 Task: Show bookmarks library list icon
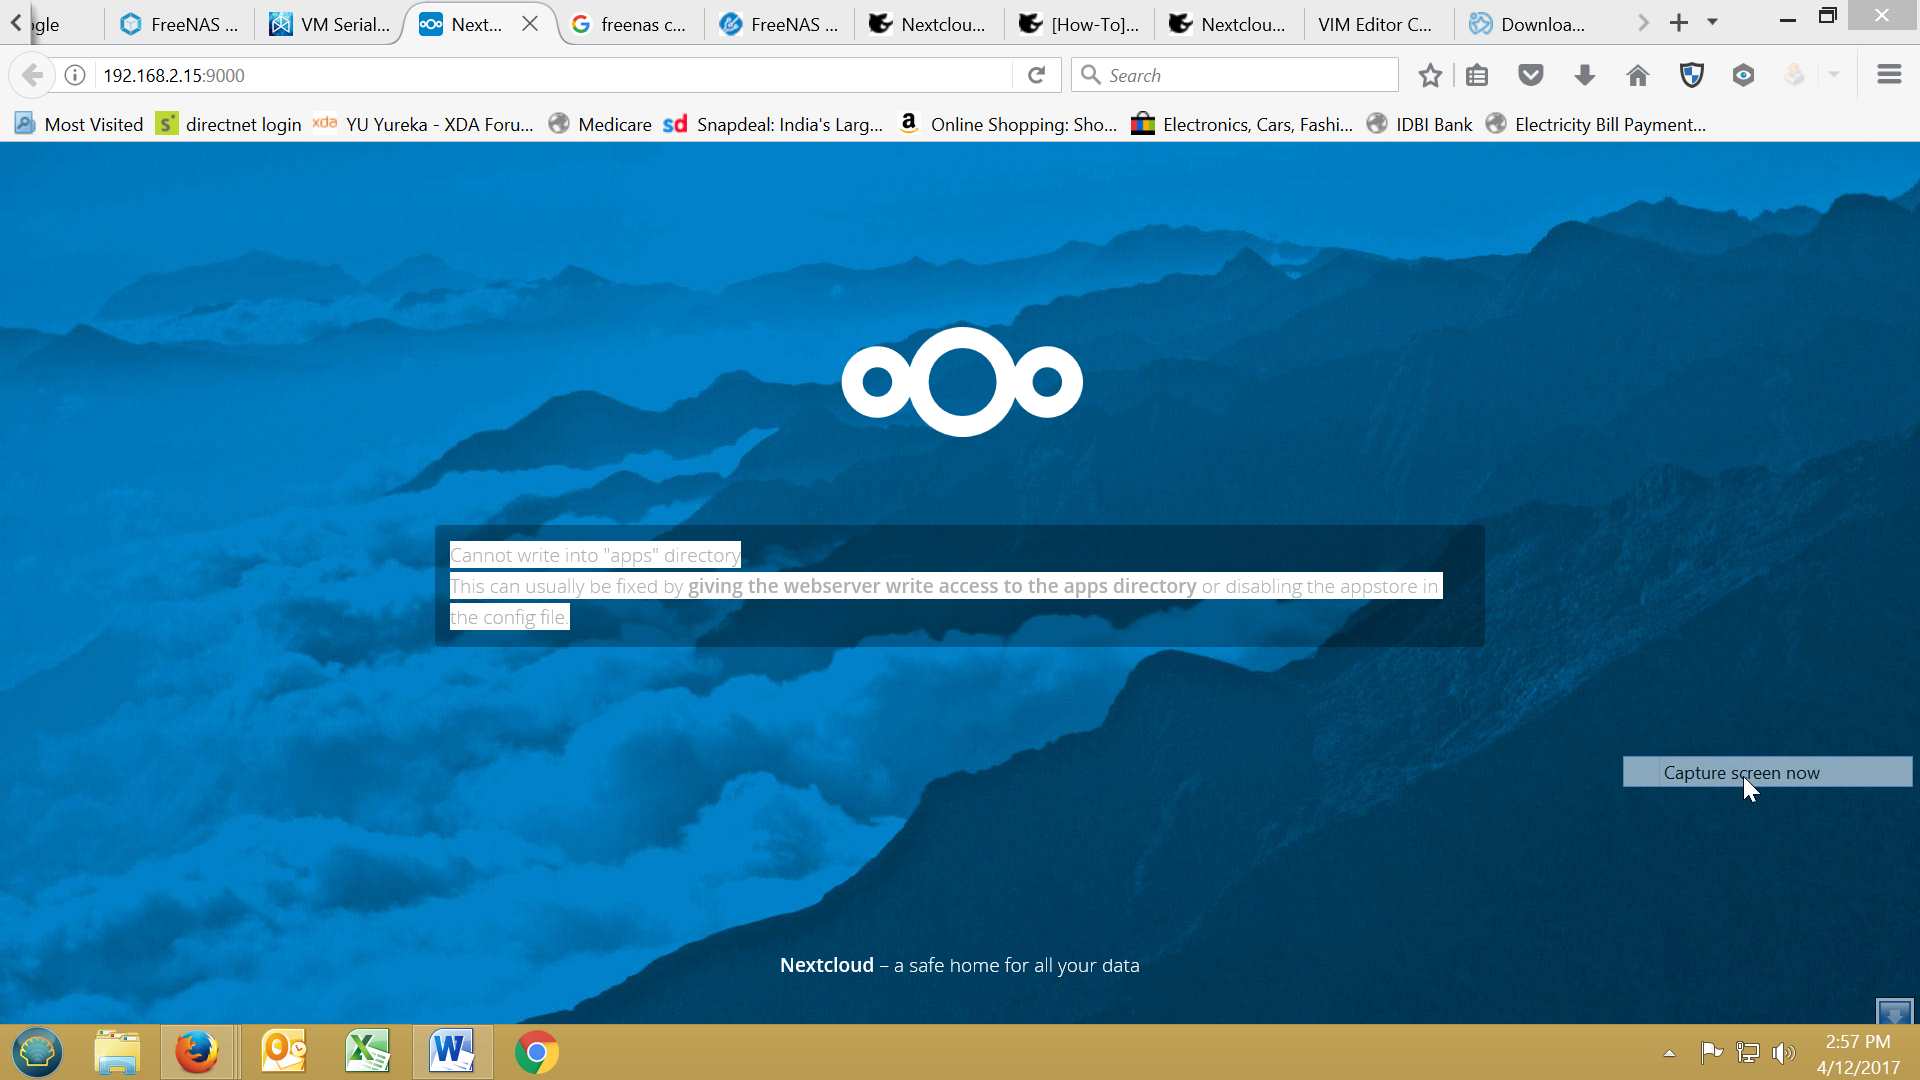click(1477, 75)
